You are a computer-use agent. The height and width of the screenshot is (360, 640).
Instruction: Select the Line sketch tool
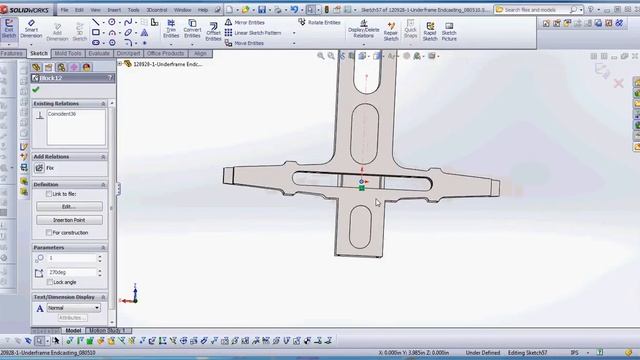pyautogui.click(x=96, y=22)
